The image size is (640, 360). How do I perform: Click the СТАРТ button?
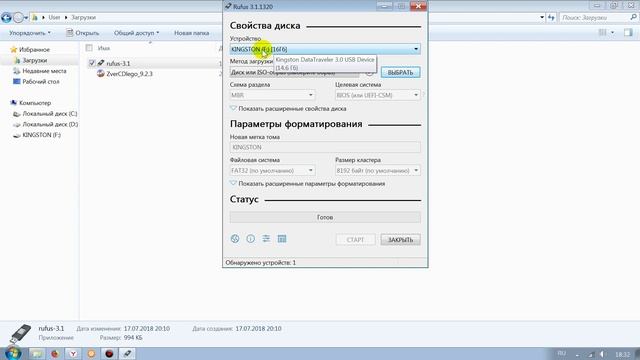[355, 240]
